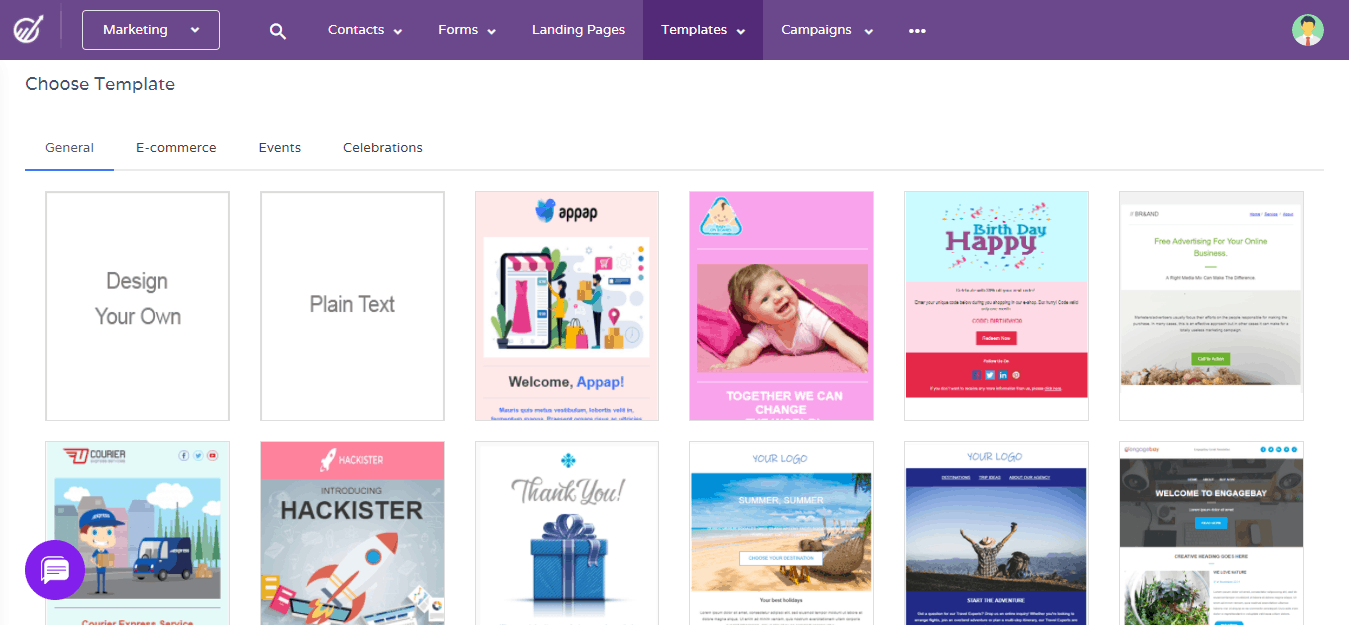Choose the Free Advertising business template
The height and width of the screenshot is (625, 1349).
1211,306
